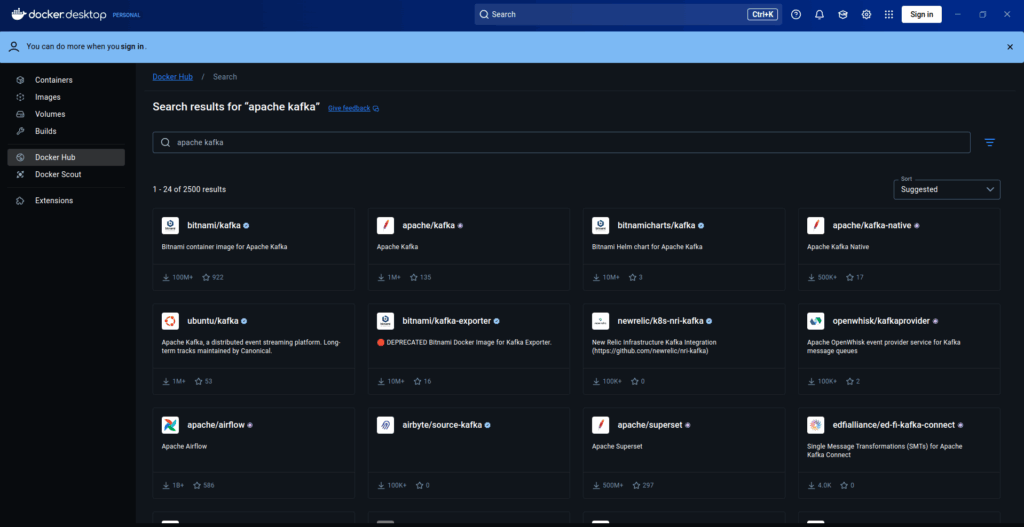Open Images in the sidebar
1024x527 pixels.
66,97
